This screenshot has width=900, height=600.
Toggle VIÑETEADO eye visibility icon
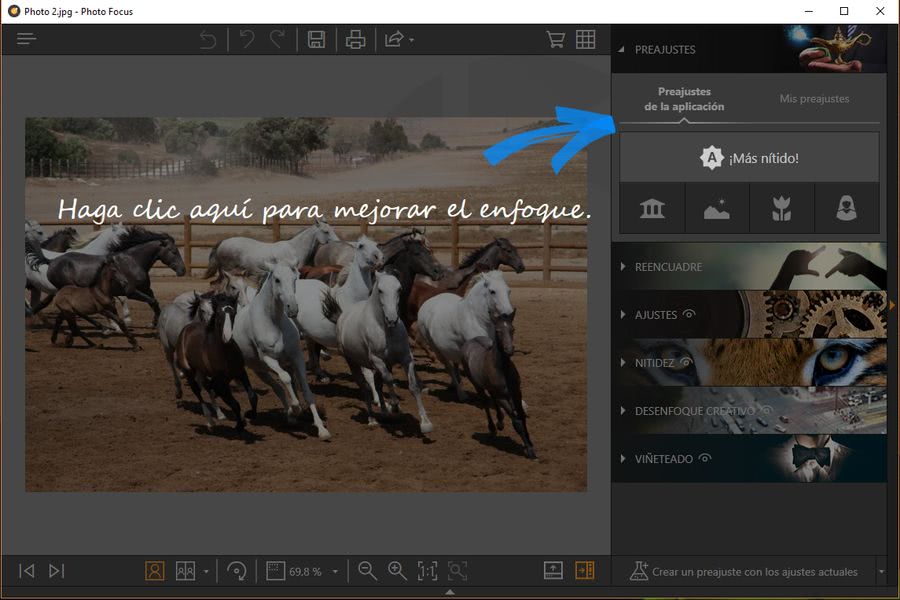coord(705,458)
